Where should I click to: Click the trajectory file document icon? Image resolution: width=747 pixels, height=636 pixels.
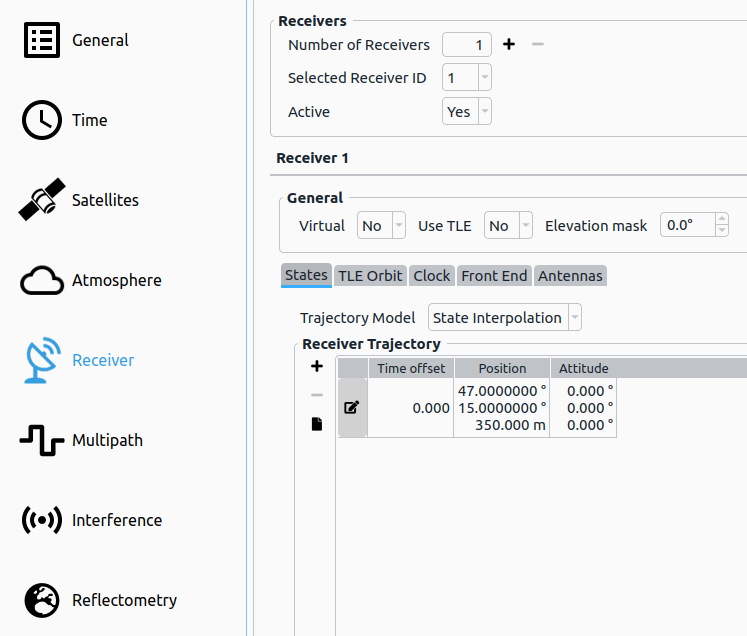click(317, 424)
